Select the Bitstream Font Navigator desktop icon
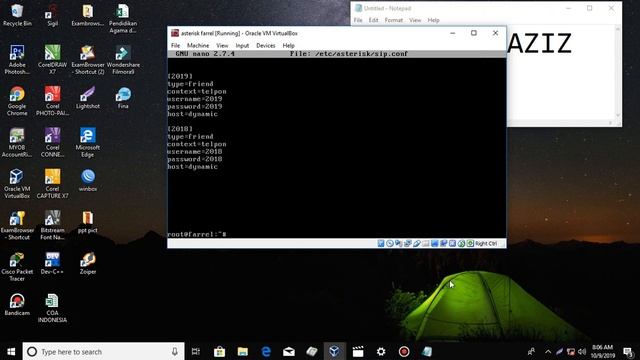 [x=52, y=225]
